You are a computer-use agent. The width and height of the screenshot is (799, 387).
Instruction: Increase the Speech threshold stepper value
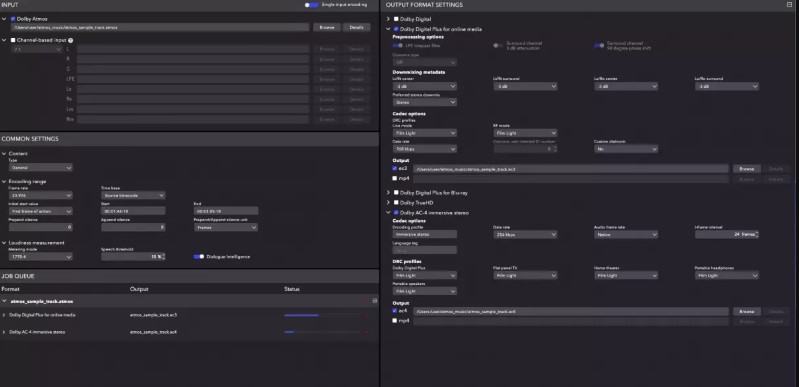tap(163, 254)
